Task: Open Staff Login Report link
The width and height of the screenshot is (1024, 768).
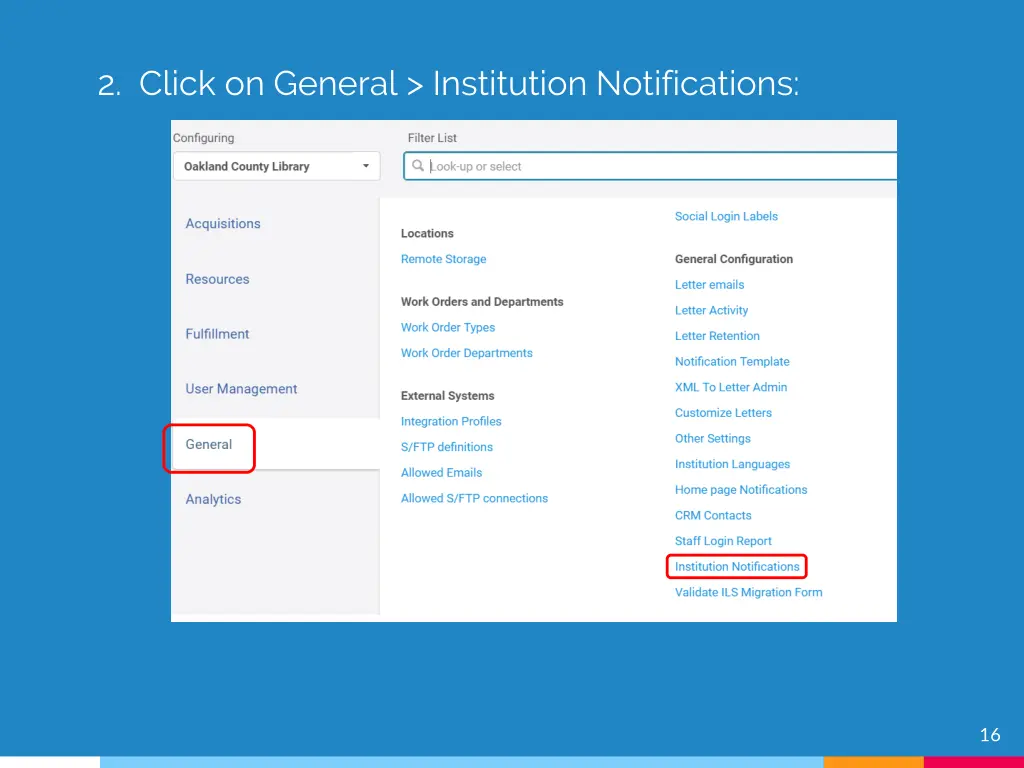Action: pyautogui.click(x=723, y=541)
